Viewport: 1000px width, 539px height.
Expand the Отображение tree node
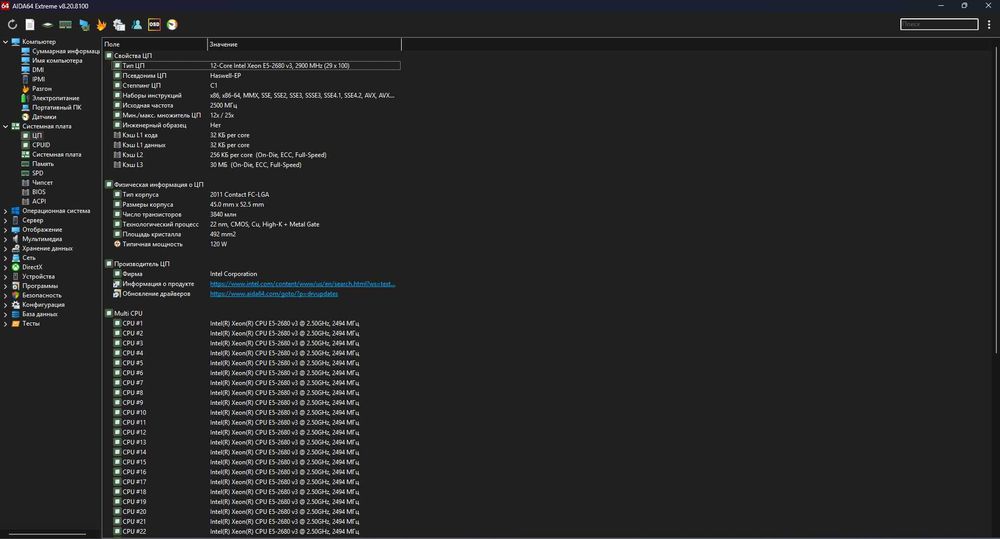6,230
